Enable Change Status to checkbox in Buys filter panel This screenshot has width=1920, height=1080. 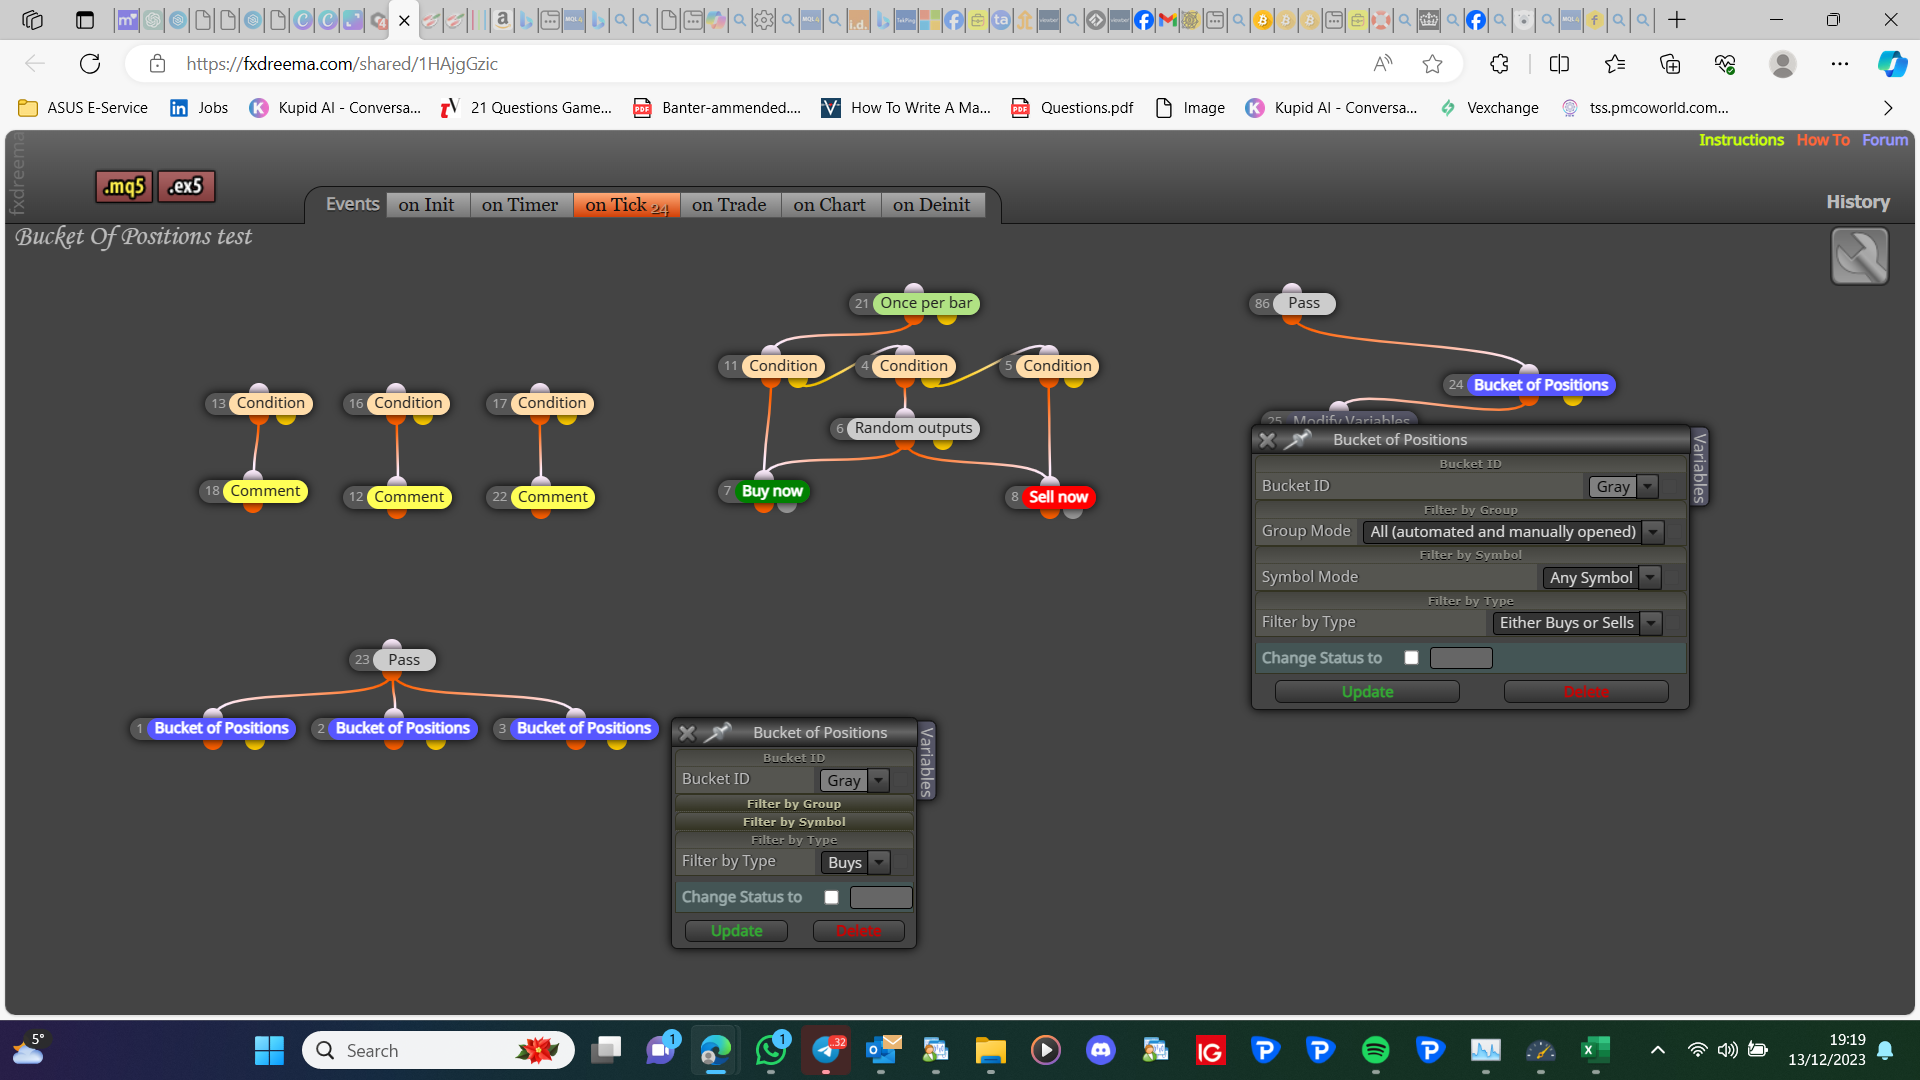click(x=831, y=897)
